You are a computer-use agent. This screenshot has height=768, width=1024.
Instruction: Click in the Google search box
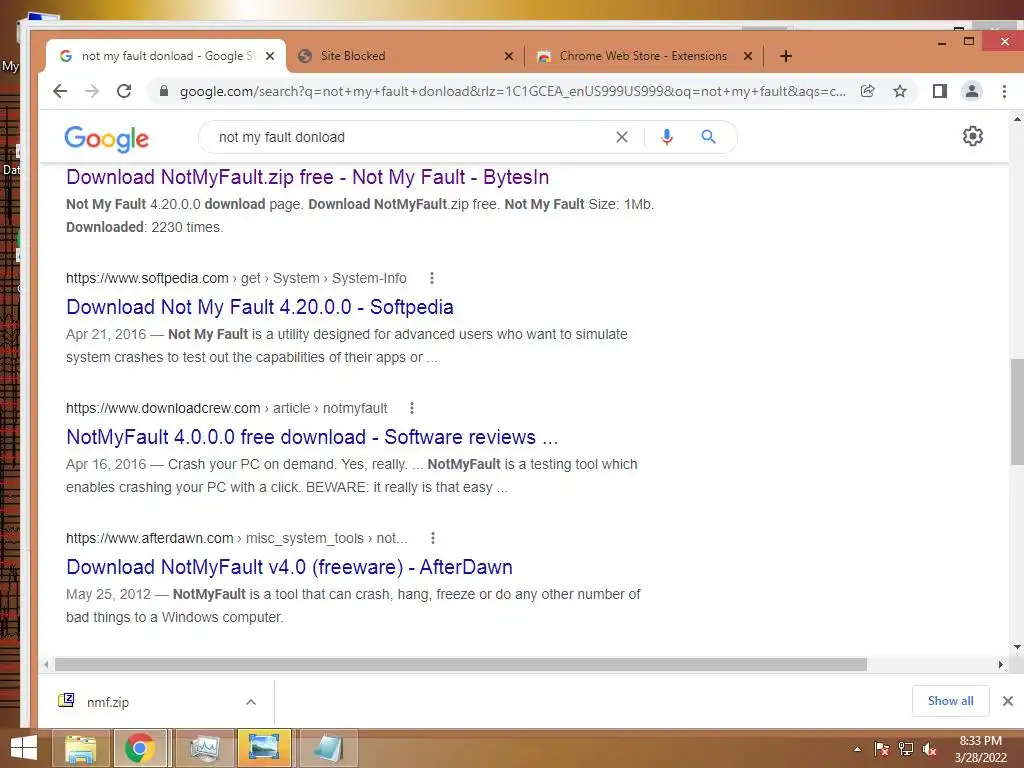click(x=411, y=137)
